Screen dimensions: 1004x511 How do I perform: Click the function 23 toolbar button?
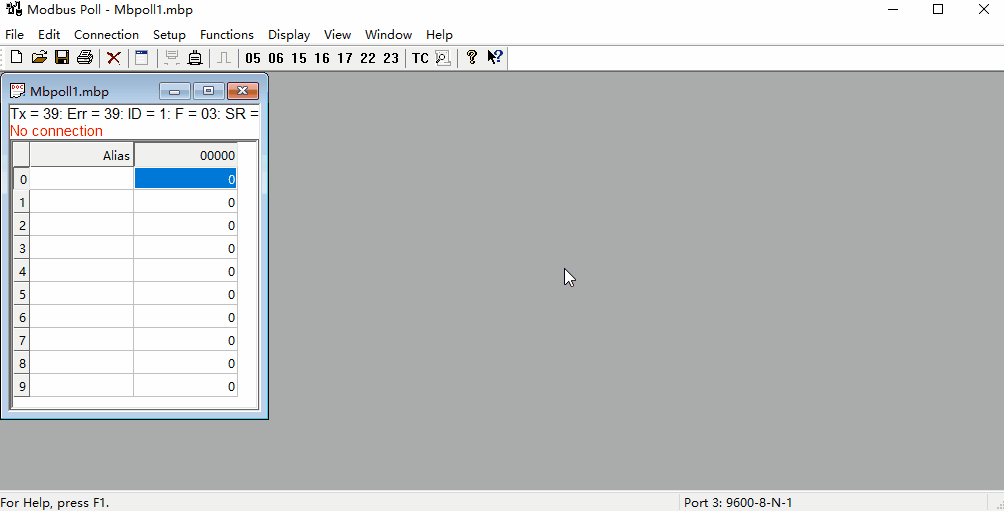tap(390, 58)
